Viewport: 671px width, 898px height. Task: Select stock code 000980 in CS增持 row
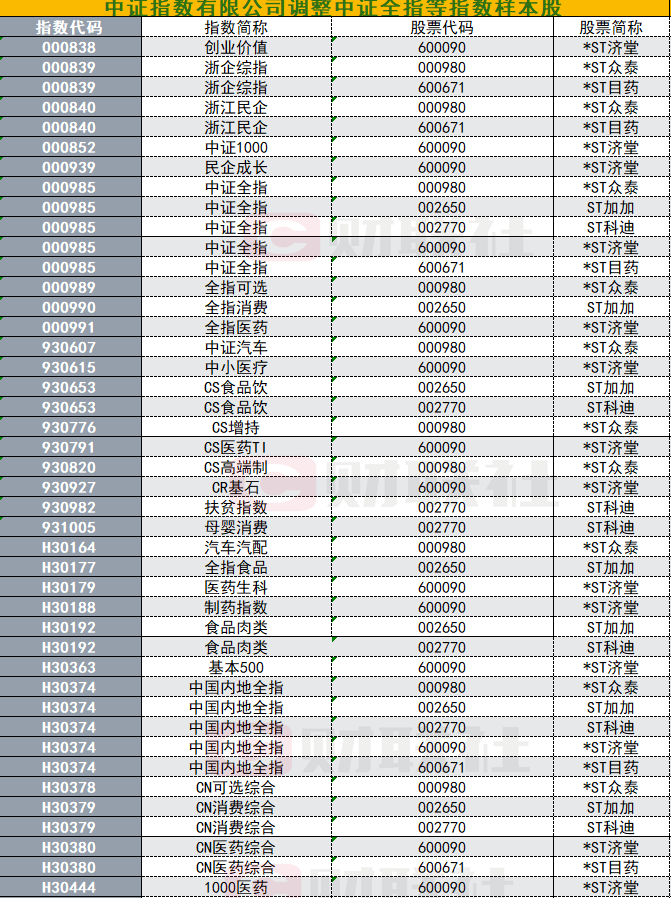click(442, 428)
